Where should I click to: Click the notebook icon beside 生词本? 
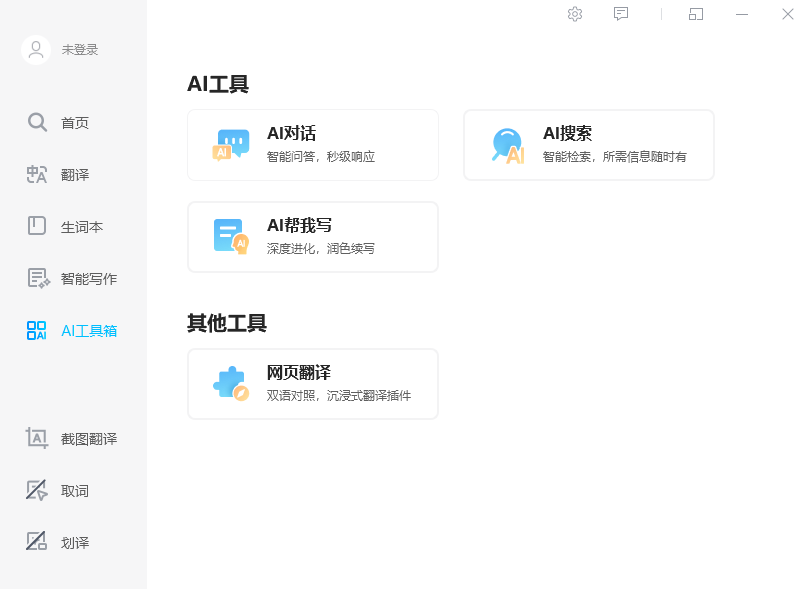(x=37, y=226)
